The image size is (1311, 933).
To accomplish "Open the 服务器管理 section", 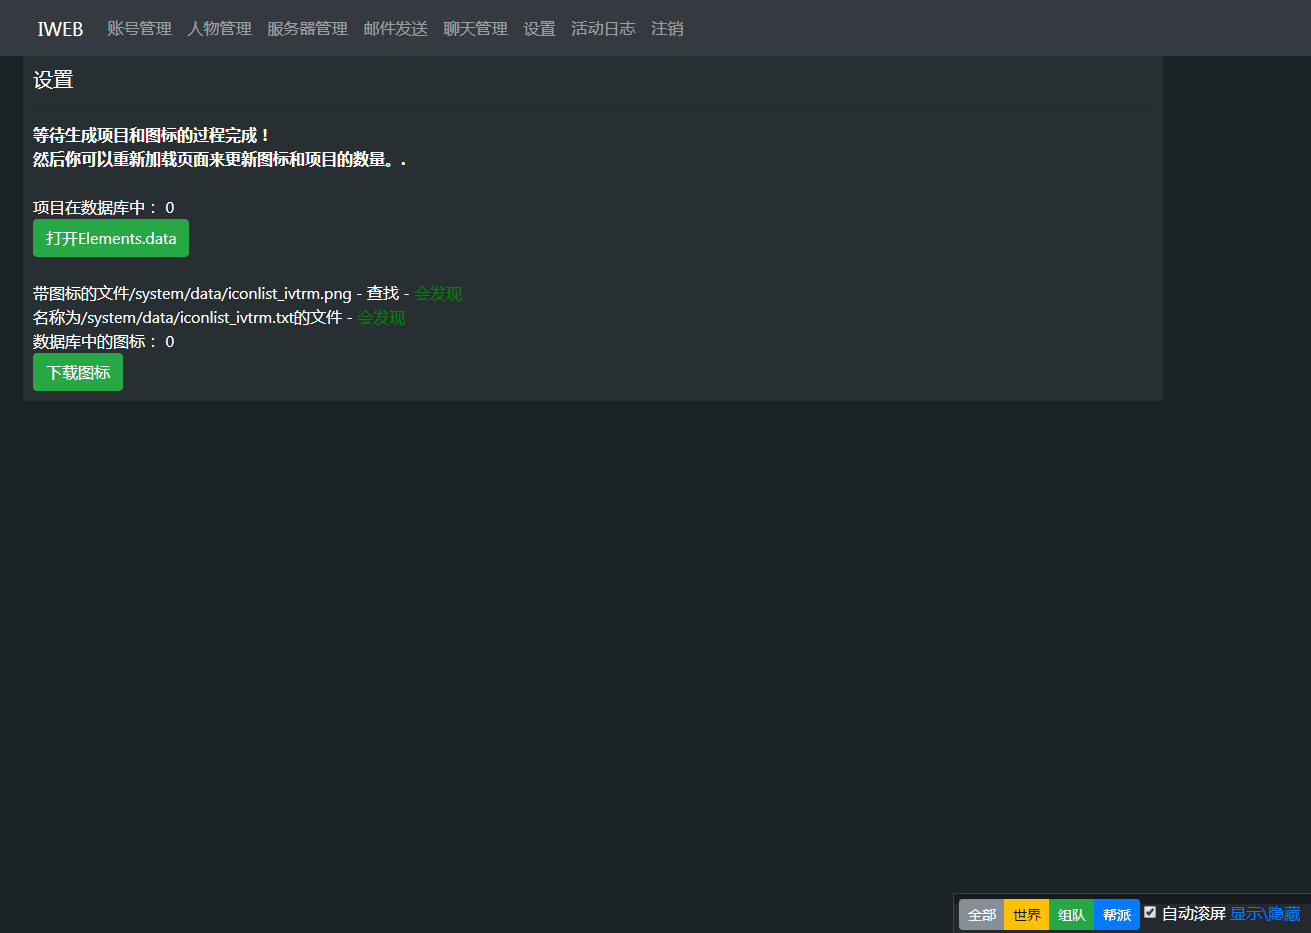I will pos(305,28).
